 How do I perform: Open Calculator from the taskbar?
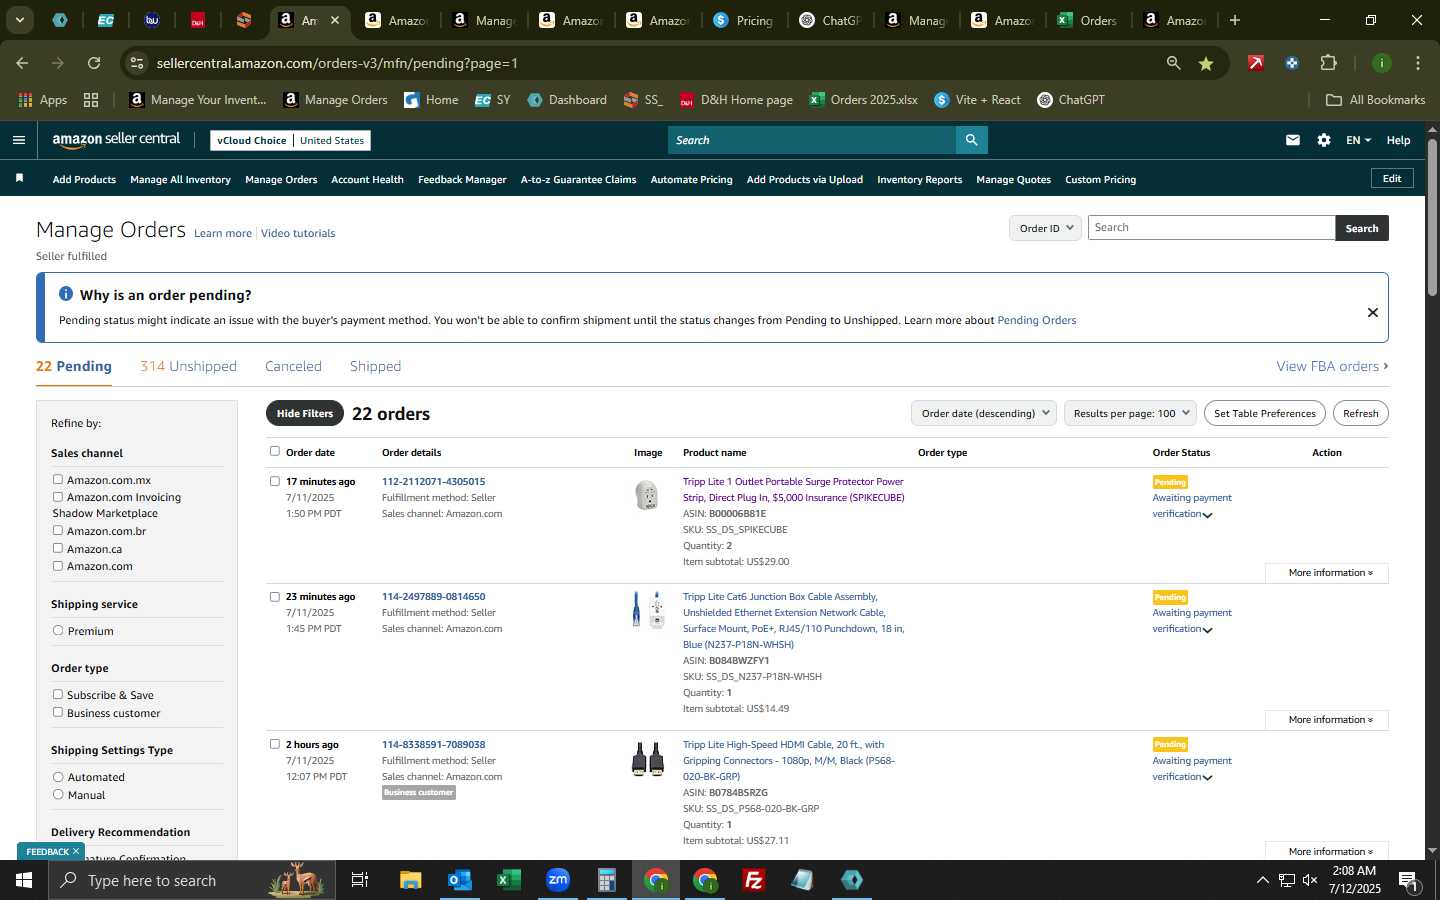click(x=607, y=880)
